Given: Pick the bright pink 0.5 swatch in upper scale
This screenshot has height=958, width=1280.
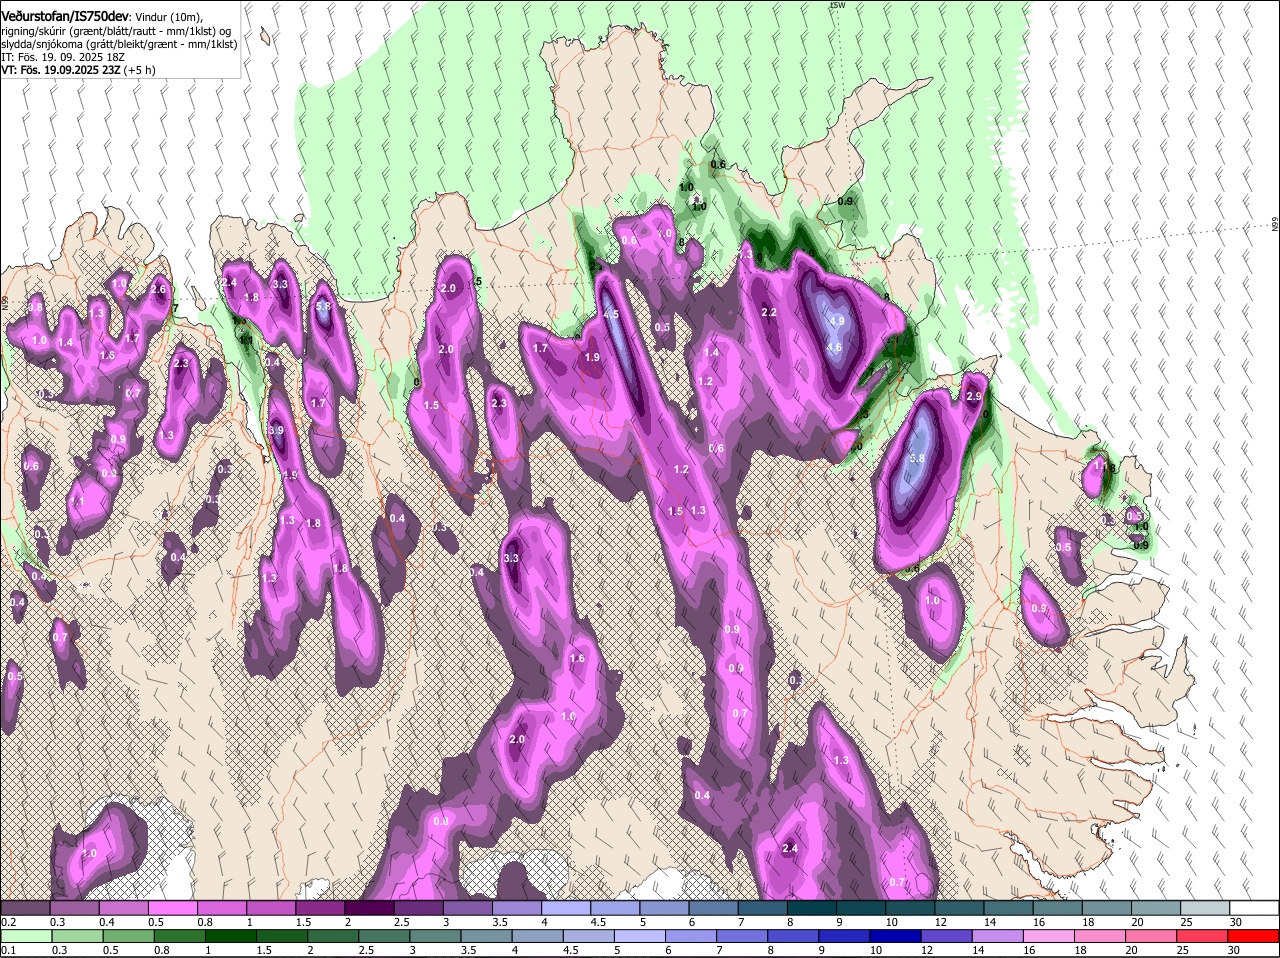Looking at the screenshot, I should tap(172, 908).
